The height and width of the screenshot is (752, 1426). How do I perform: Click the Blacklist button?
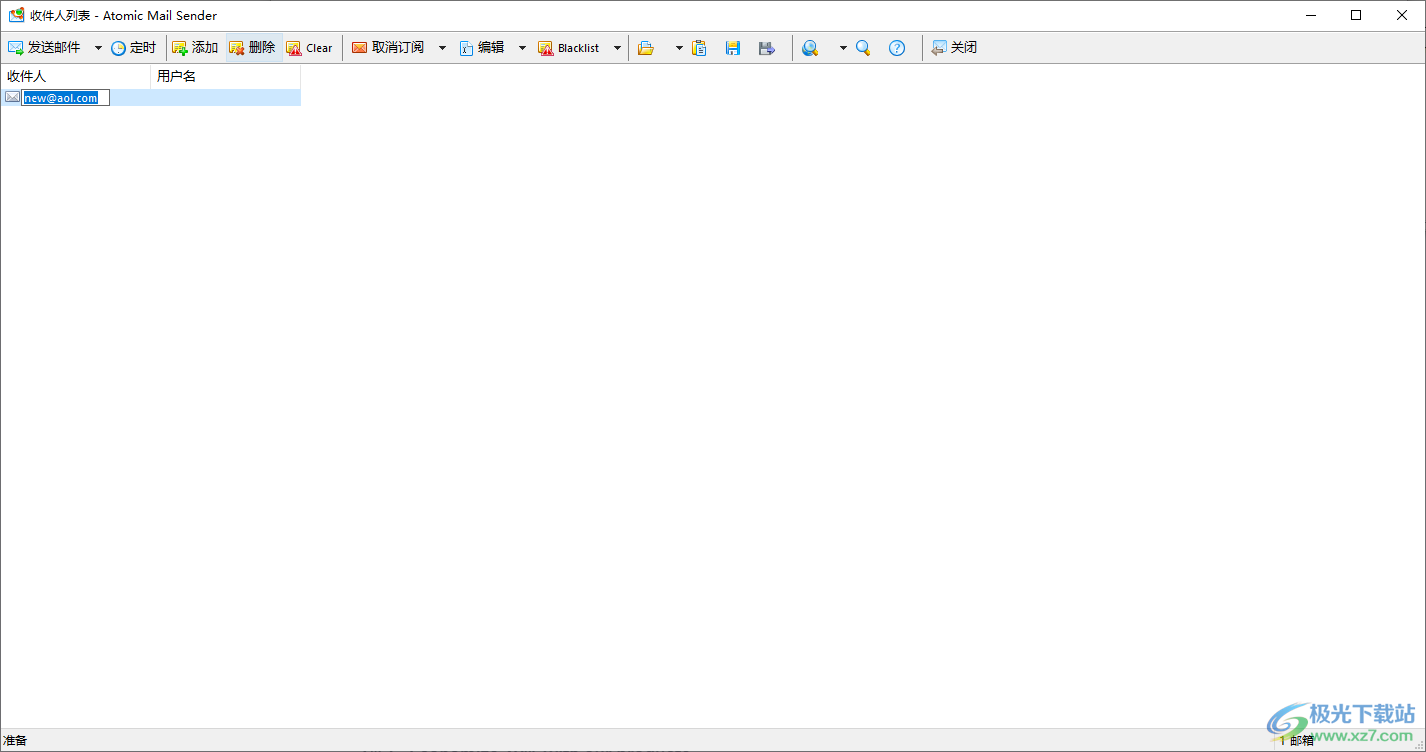(569, 48)
